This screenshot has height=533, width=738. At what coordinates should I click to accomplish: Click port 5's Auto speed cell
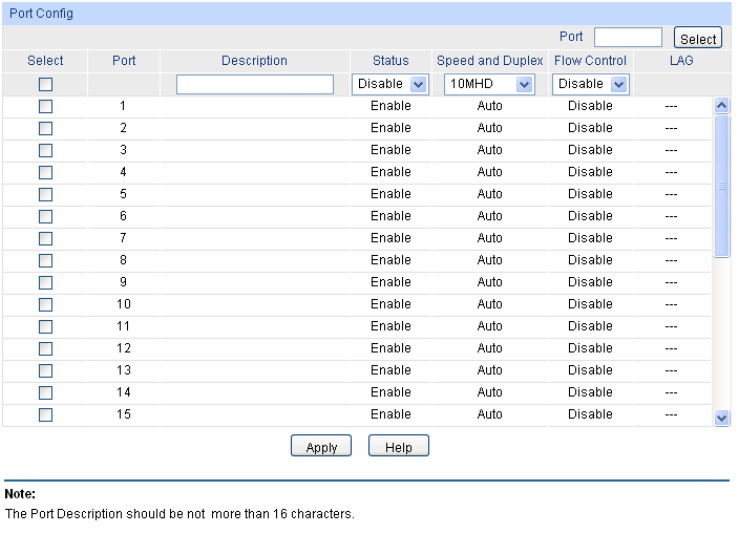click(x=489, y=194)
